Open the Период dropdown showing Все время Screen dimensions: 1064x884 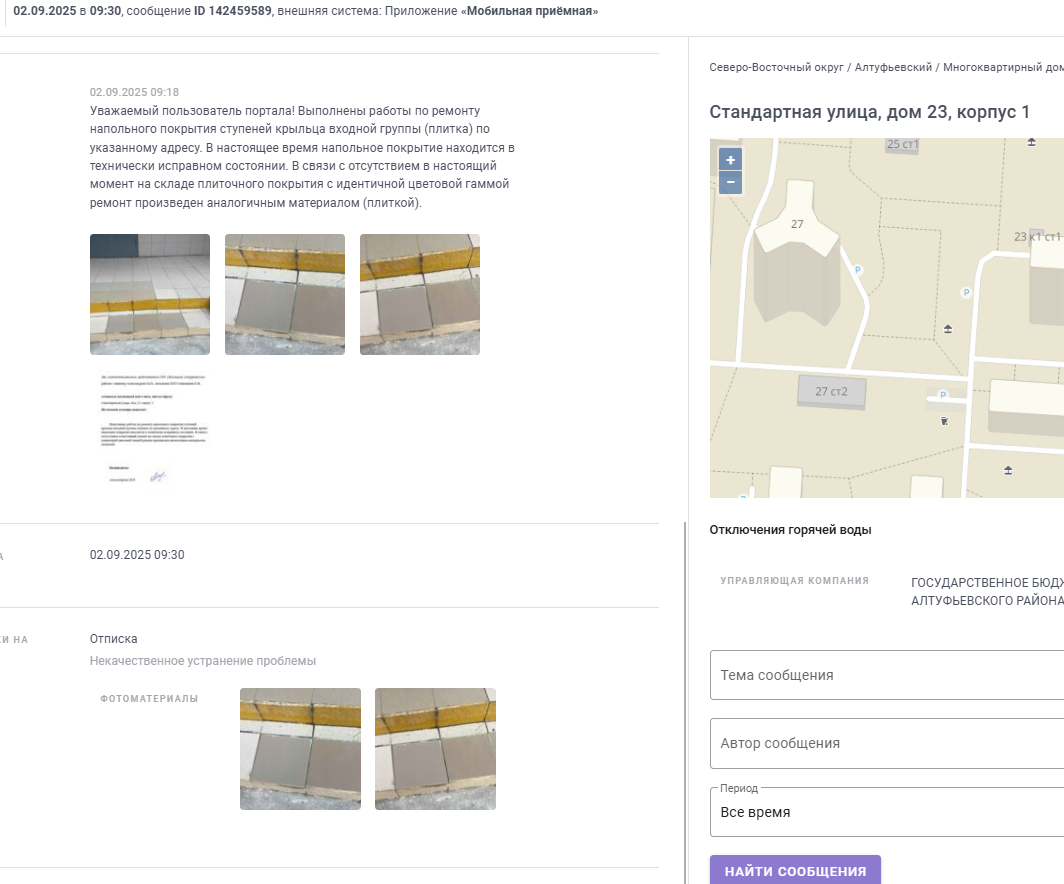pos(887,812)
